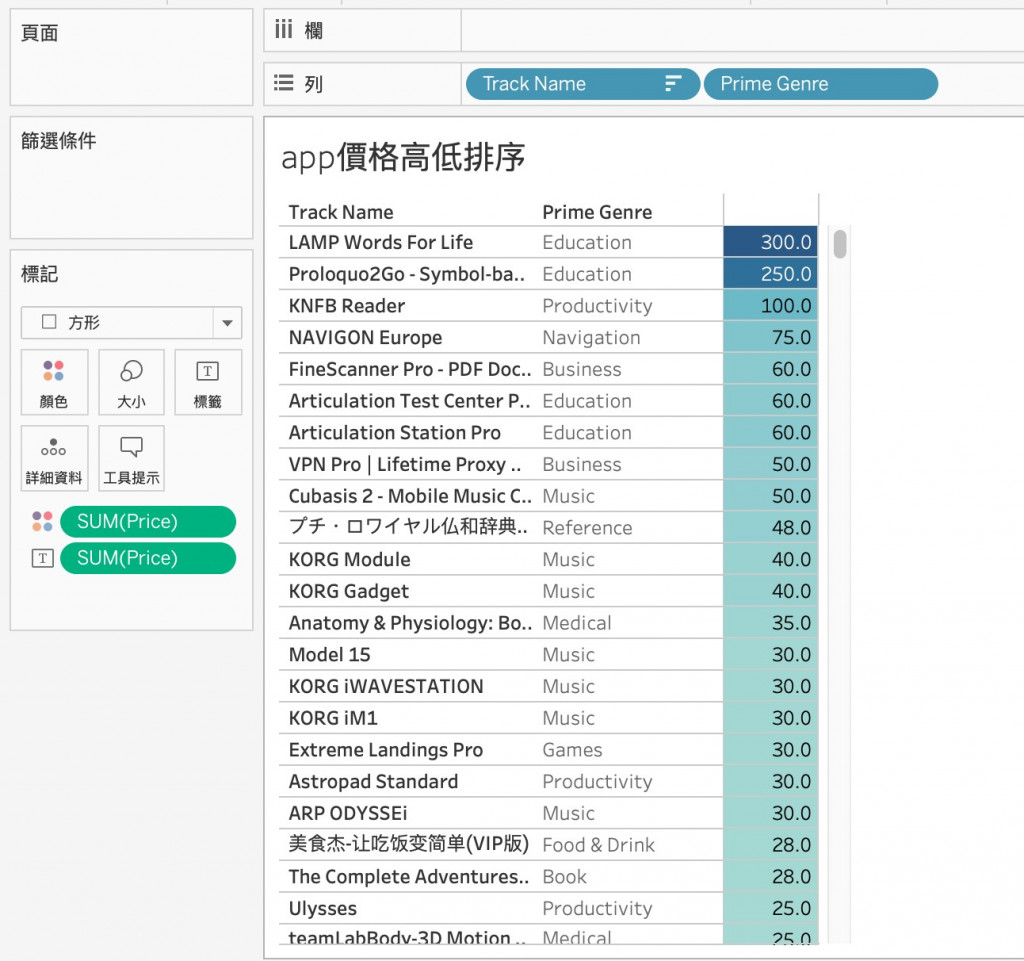
Task: Select the 美食杰-让吃饭变简单(VIP版) row
Action: pos(409,843)
